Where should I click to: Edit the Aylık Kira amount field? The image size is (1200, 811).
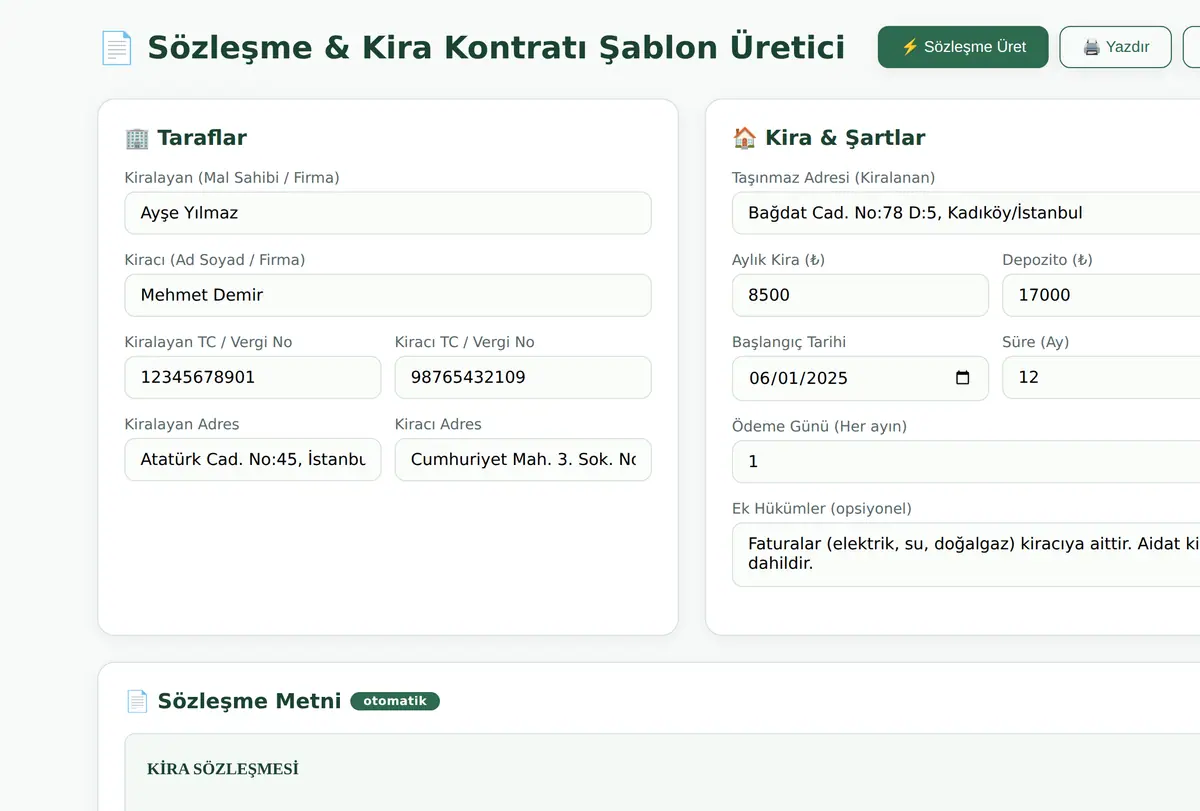(x=860, y=295)
